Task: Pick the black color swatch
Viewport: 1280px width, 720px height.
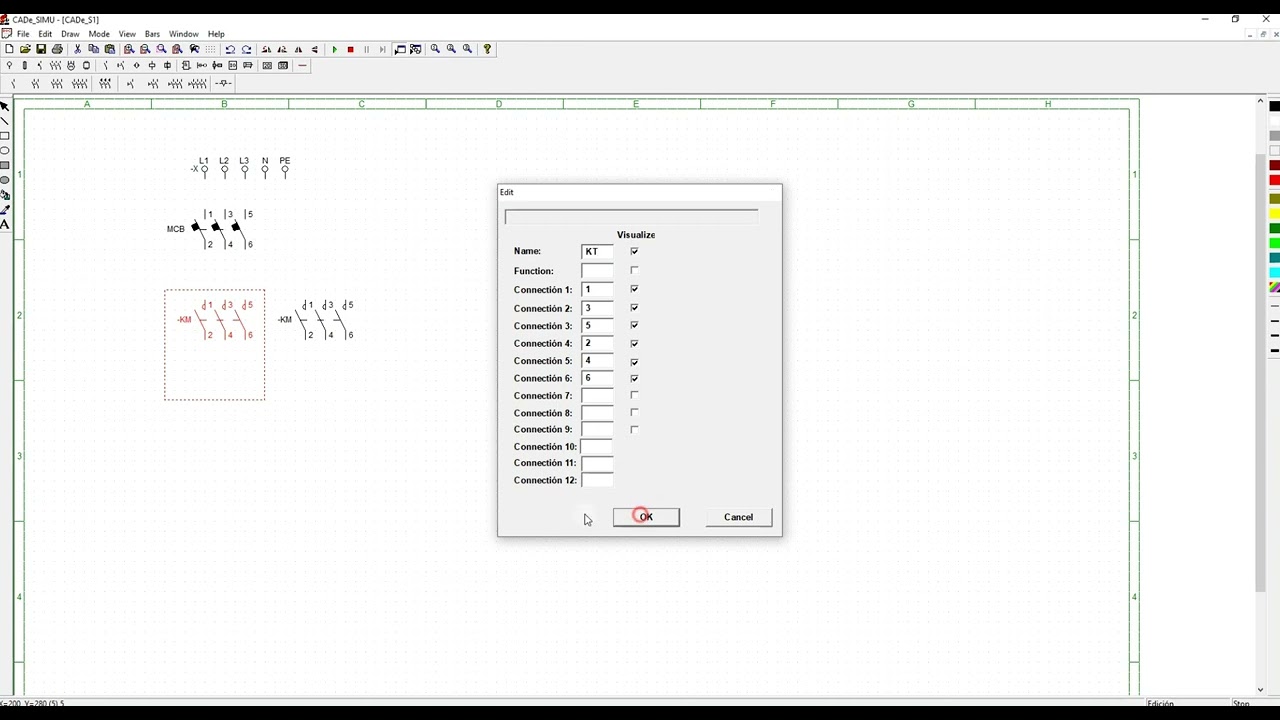Action: coord(1275,107)
